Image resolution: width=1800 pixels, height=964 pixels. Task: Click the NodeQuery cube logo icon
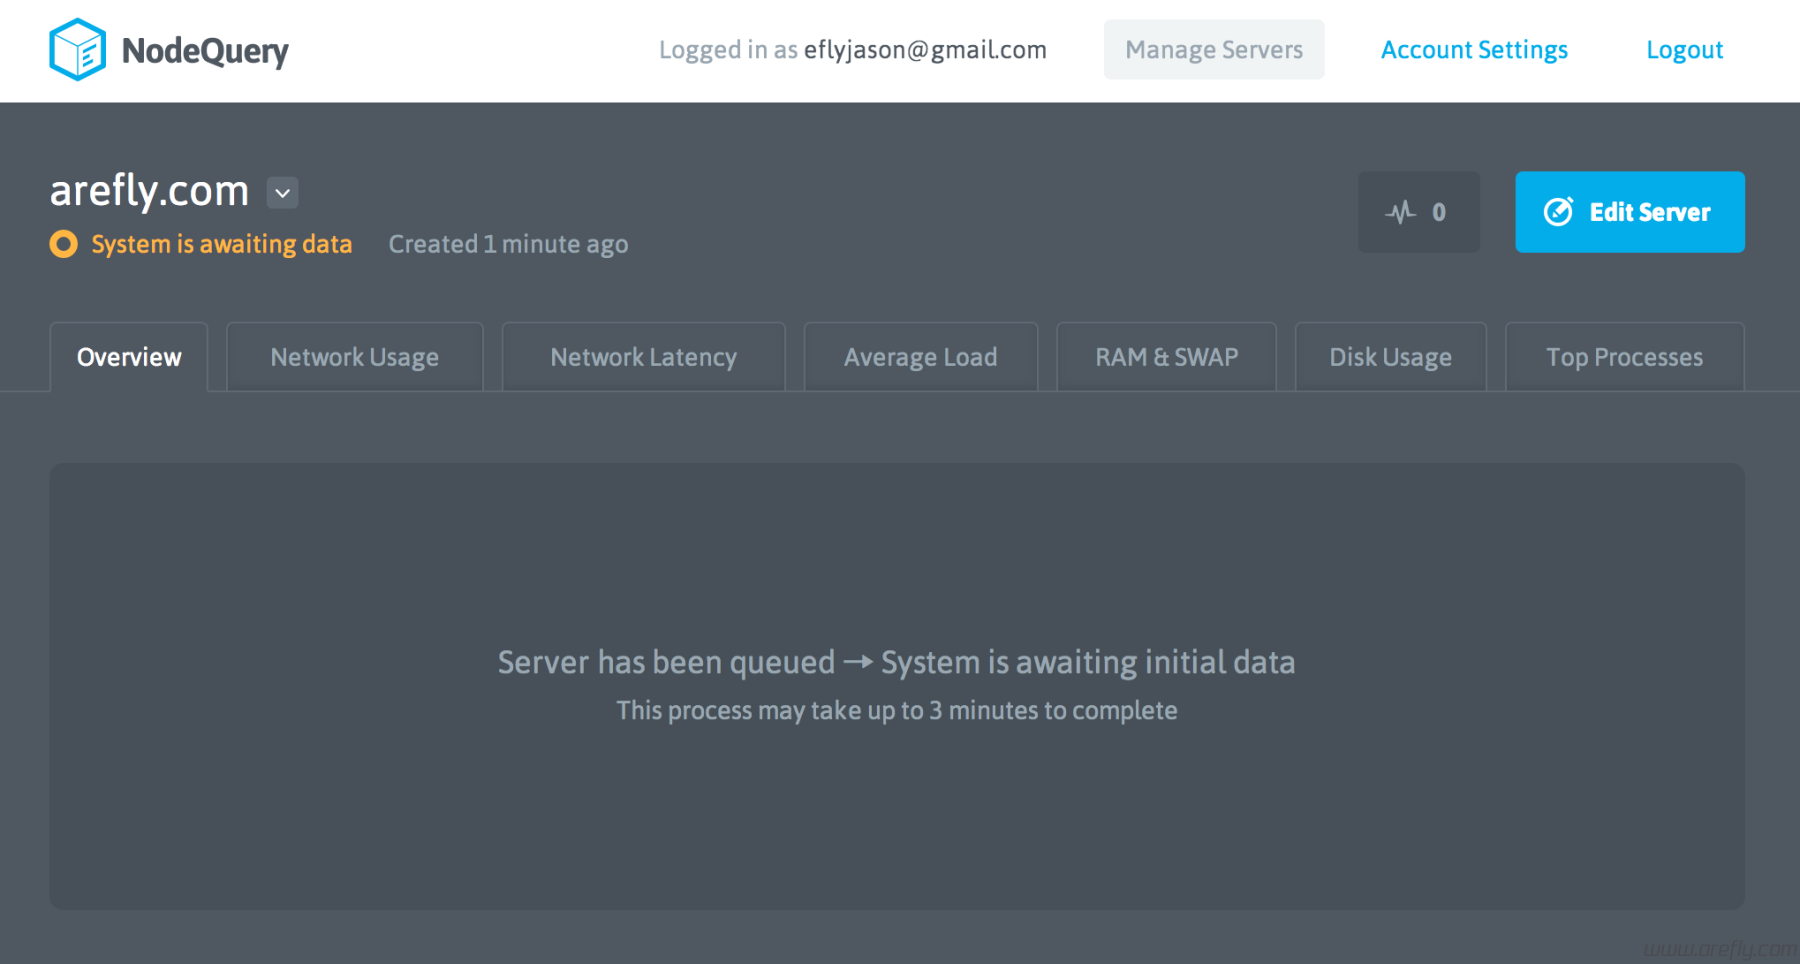click(x=76, y=48)
